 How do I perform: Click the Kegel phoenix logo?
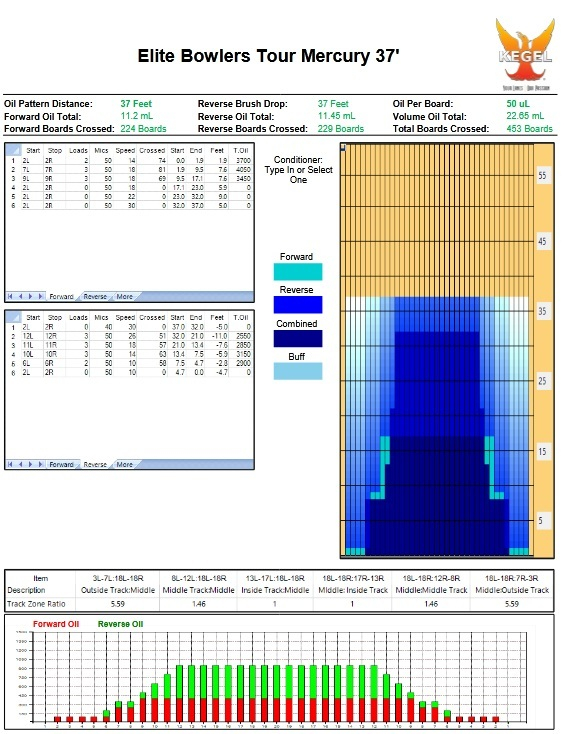point(526,54)
